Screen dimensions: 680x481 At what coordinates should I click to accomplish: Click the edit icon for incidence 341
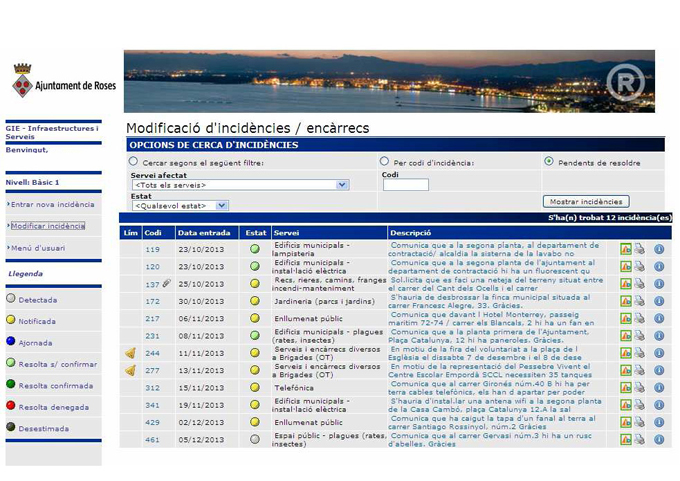coord(626,405)
